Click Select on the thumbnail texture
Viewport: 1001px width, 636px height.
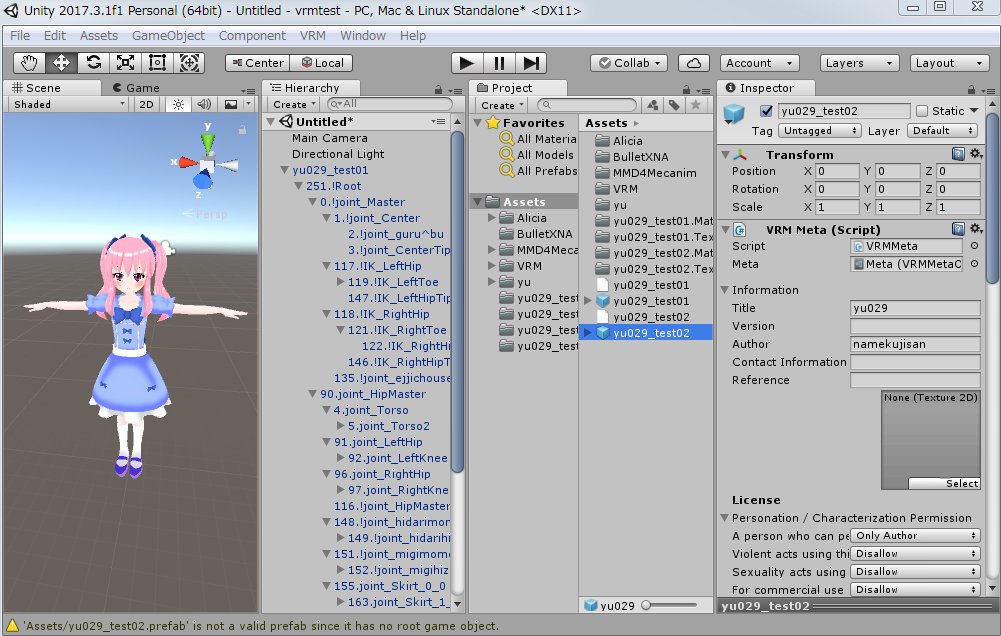click(944, 483)
